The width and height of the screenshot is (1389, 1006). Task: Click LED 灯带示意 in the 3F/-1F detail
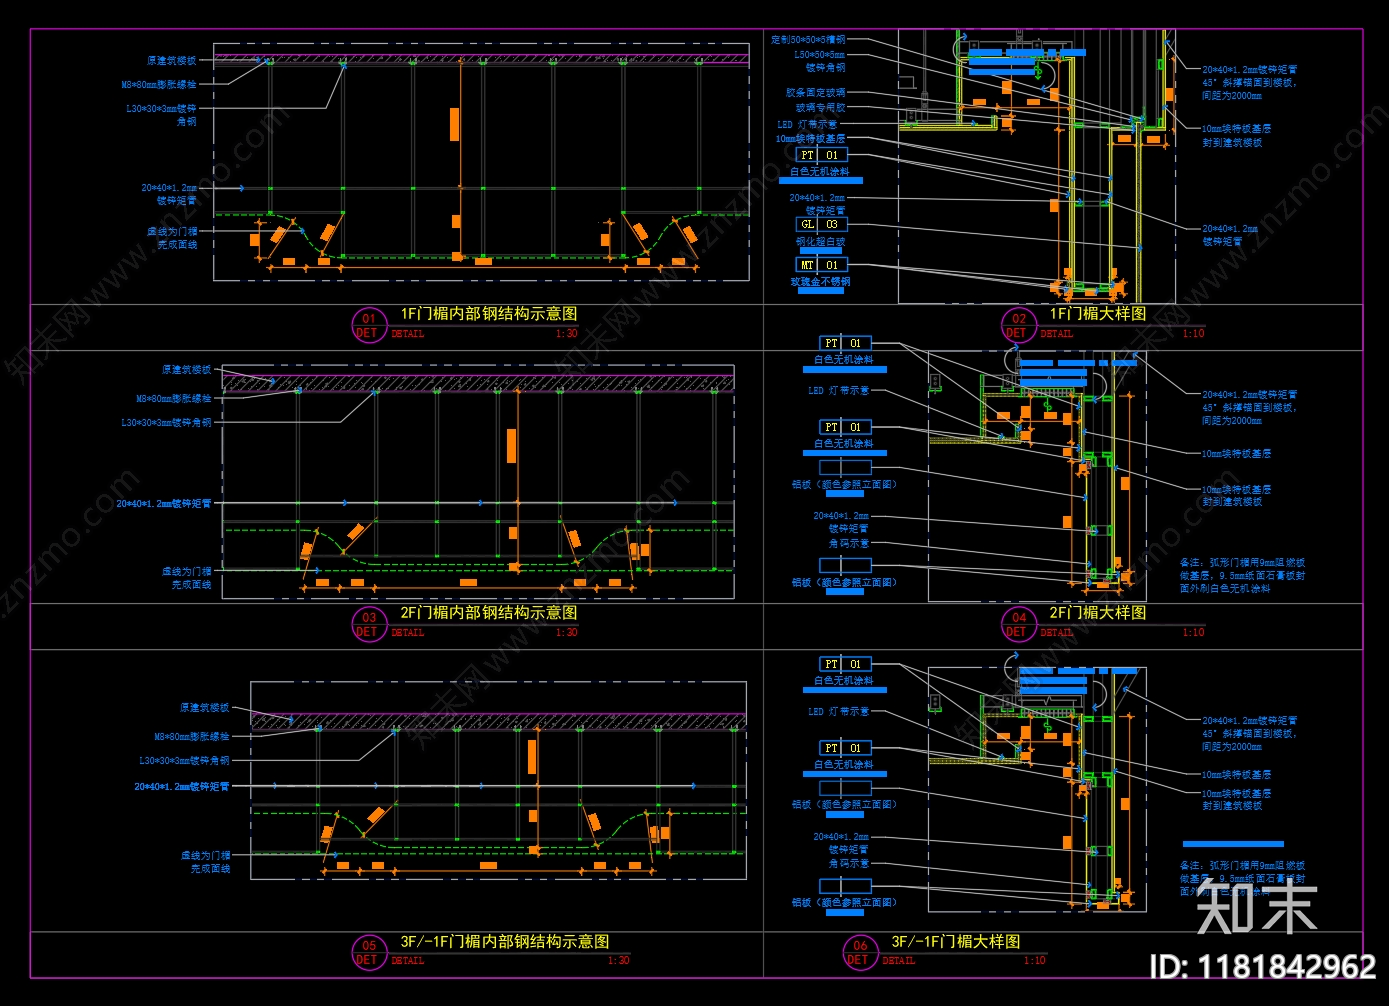[838, 712]
